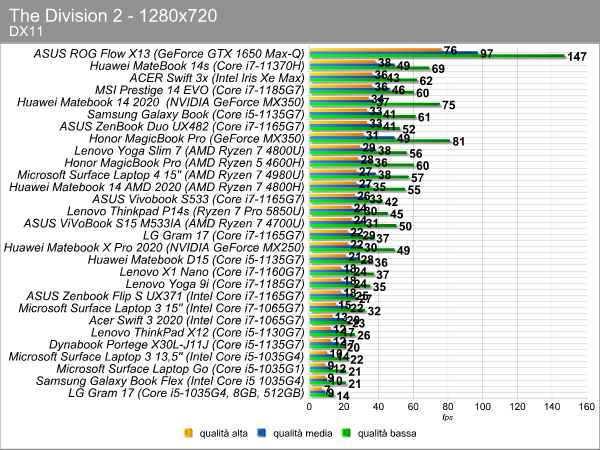Select the Huawei MateBook 14s row label

coord(197,66)
